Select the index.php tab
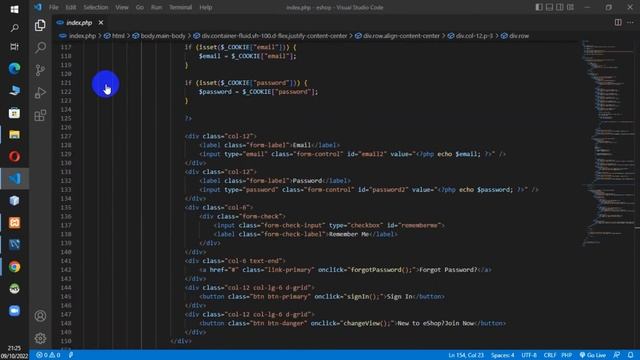 [79, 22]
